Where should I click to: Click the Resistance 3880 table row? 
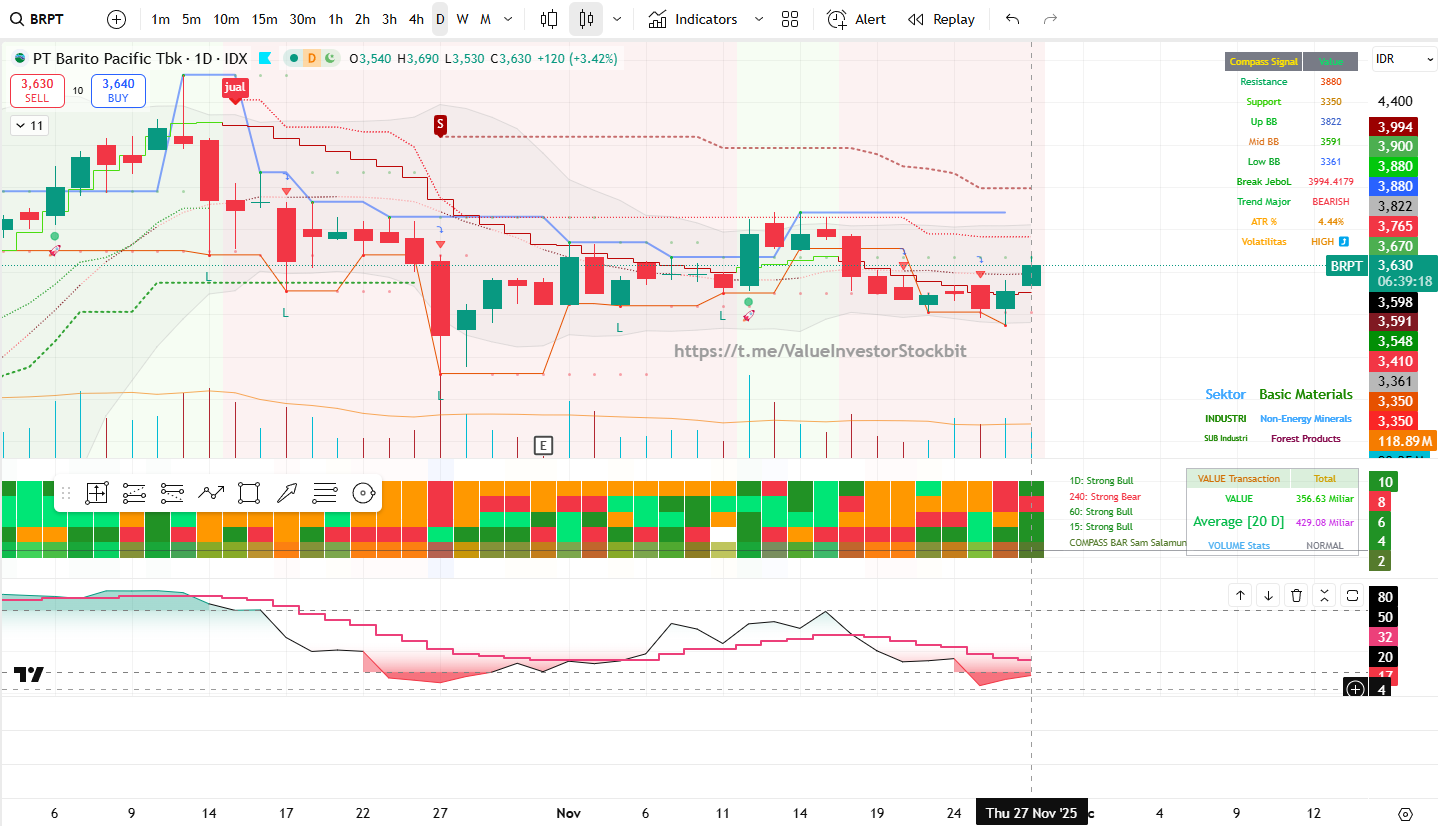click(1291, 82)
